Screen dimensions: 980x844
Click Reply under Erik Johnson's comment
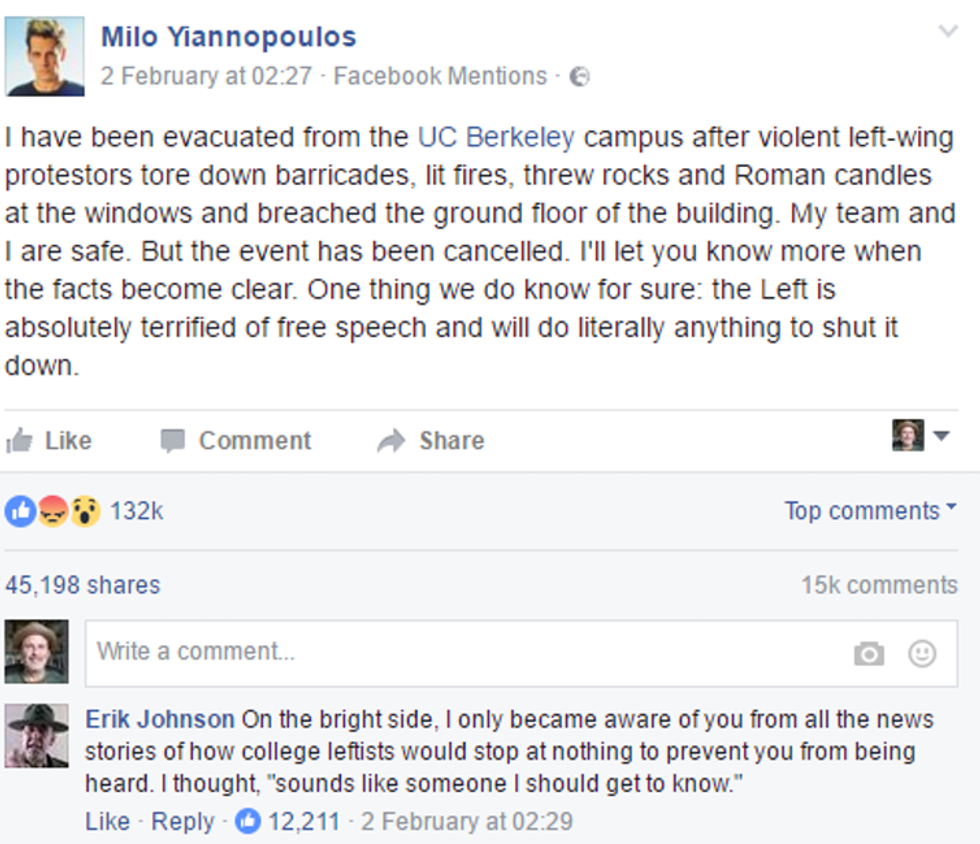182,822
